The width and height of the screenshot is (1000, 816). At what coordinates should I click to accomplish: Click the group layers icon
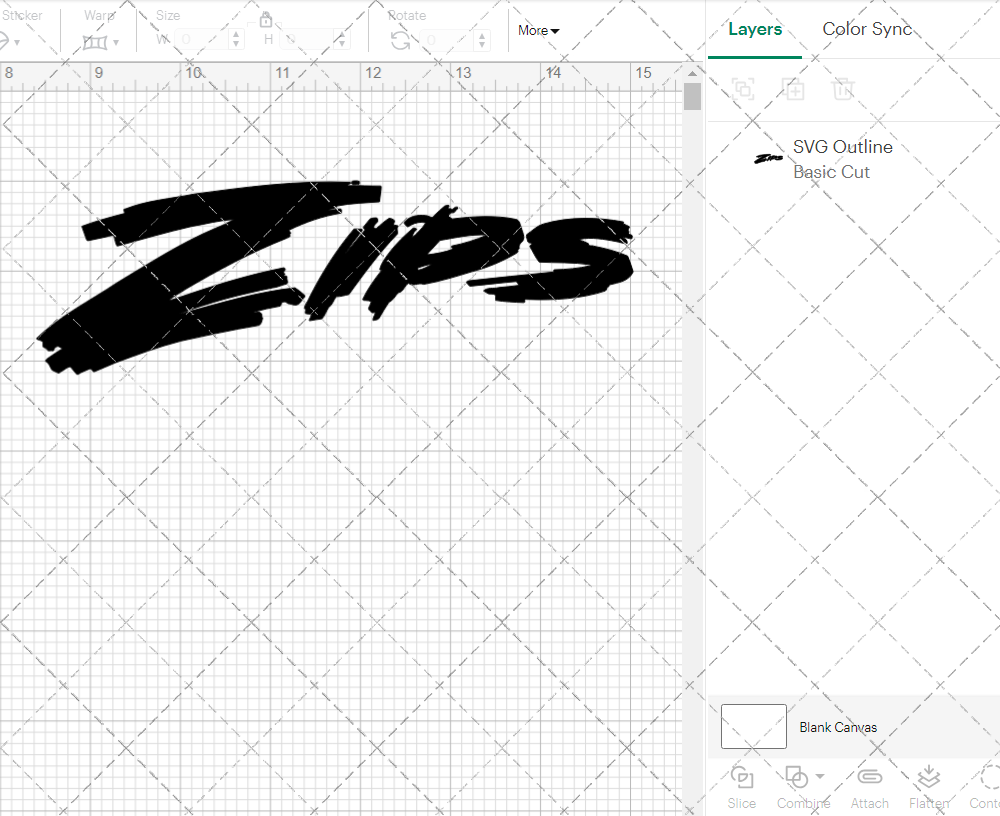pos(742,89)
